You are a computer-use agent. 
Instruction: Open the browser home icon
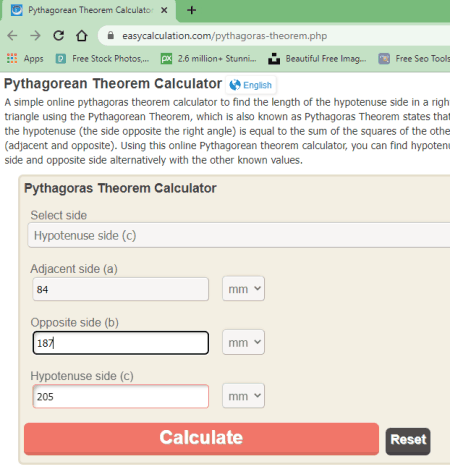[x=82, y=35]
